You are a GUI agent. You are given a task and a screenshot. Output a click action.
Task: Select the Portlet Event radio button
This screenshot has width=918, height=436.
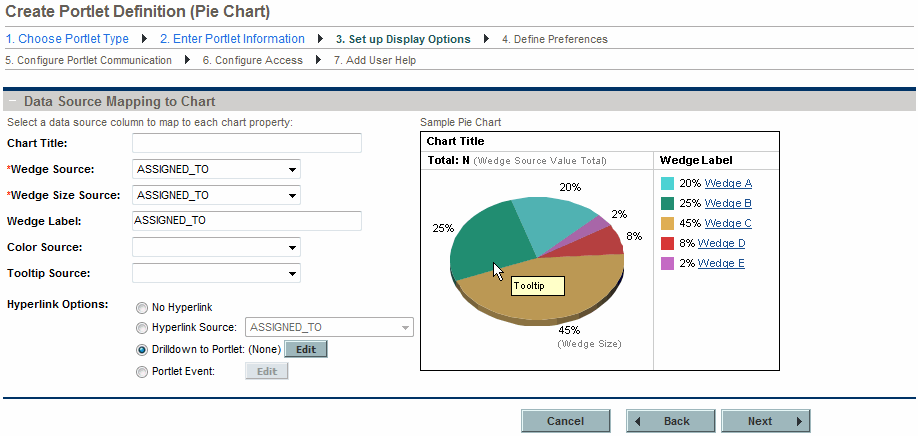point(142,371)
